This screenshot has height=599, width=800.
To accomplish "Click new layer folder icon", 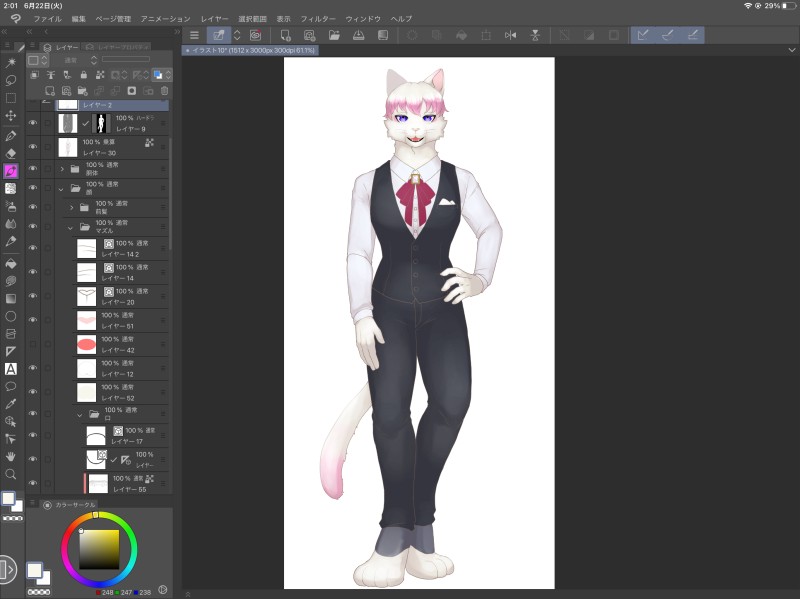I will pos(83,91).
